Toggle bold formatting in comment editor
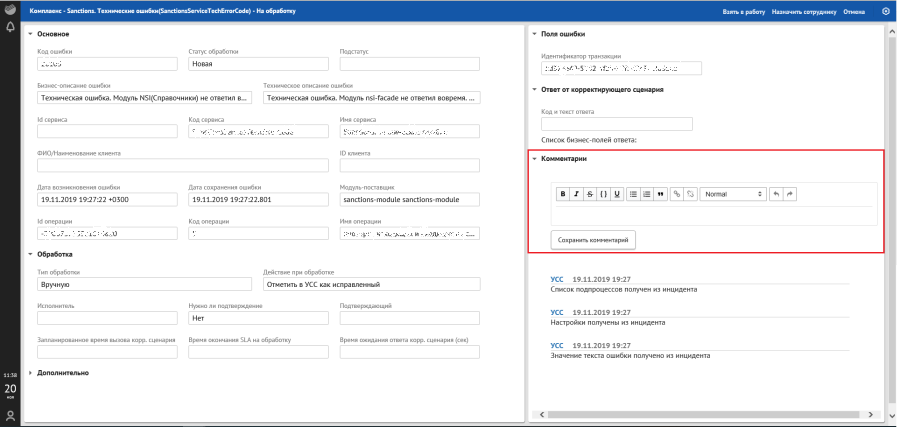The width and height of the screenshot is (900, 427). (x=563, y=194)
